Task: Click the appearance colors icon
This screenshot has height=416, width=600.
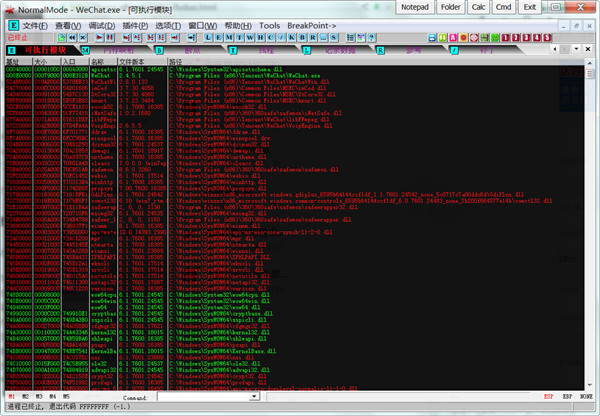Action: click(x=360, y=38)
